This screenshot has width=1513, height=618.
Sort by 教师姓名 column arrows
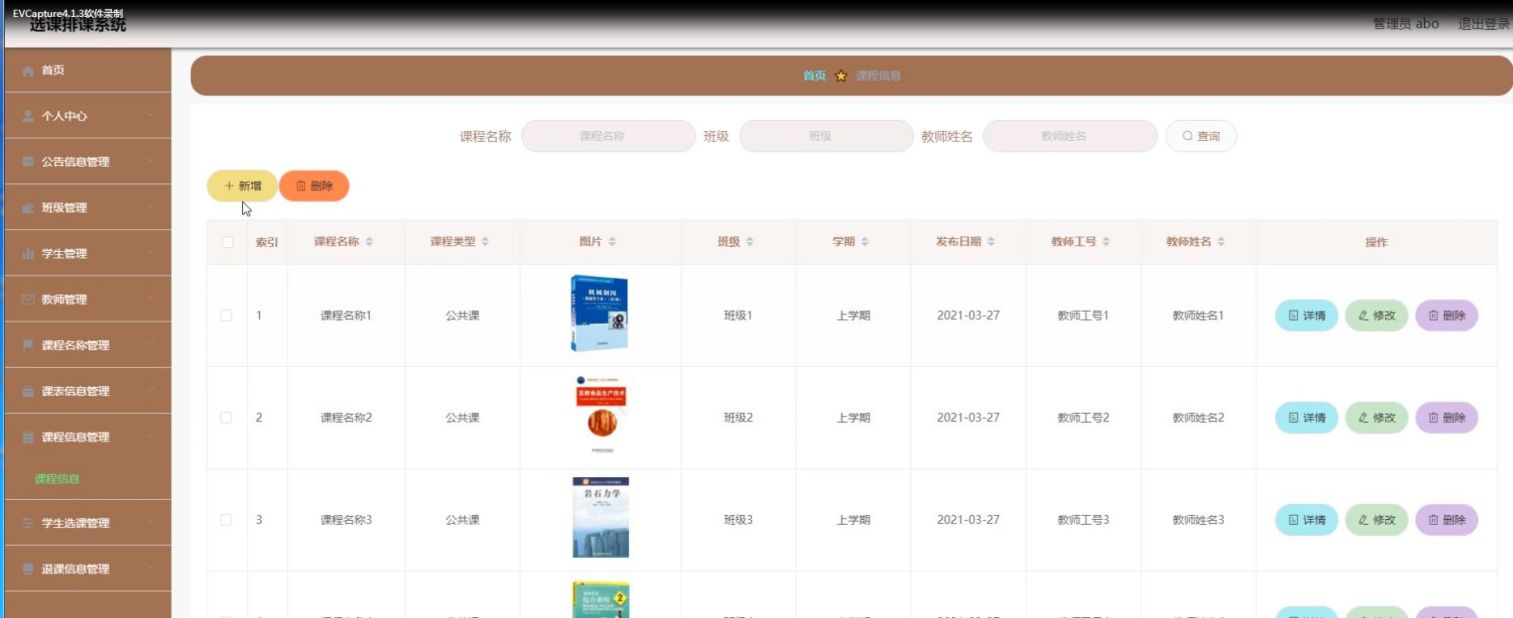(x=1221, y=242)
